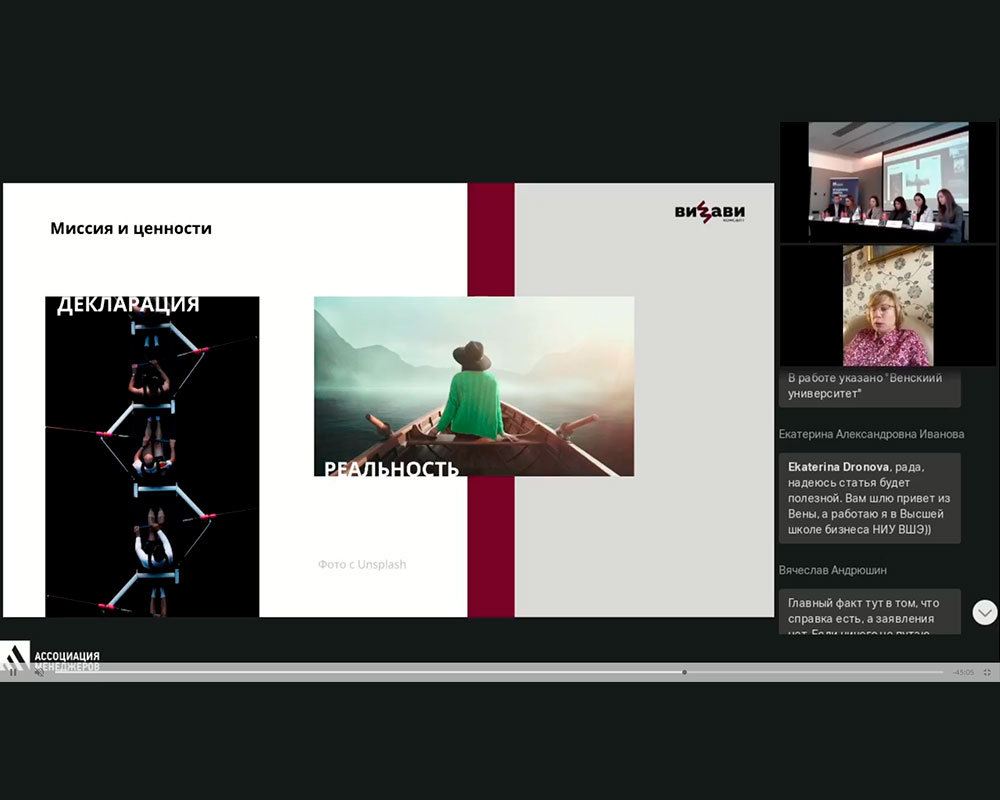
Task: Open Екатерина Александровна Иванова's chat name
Action: 871,434
